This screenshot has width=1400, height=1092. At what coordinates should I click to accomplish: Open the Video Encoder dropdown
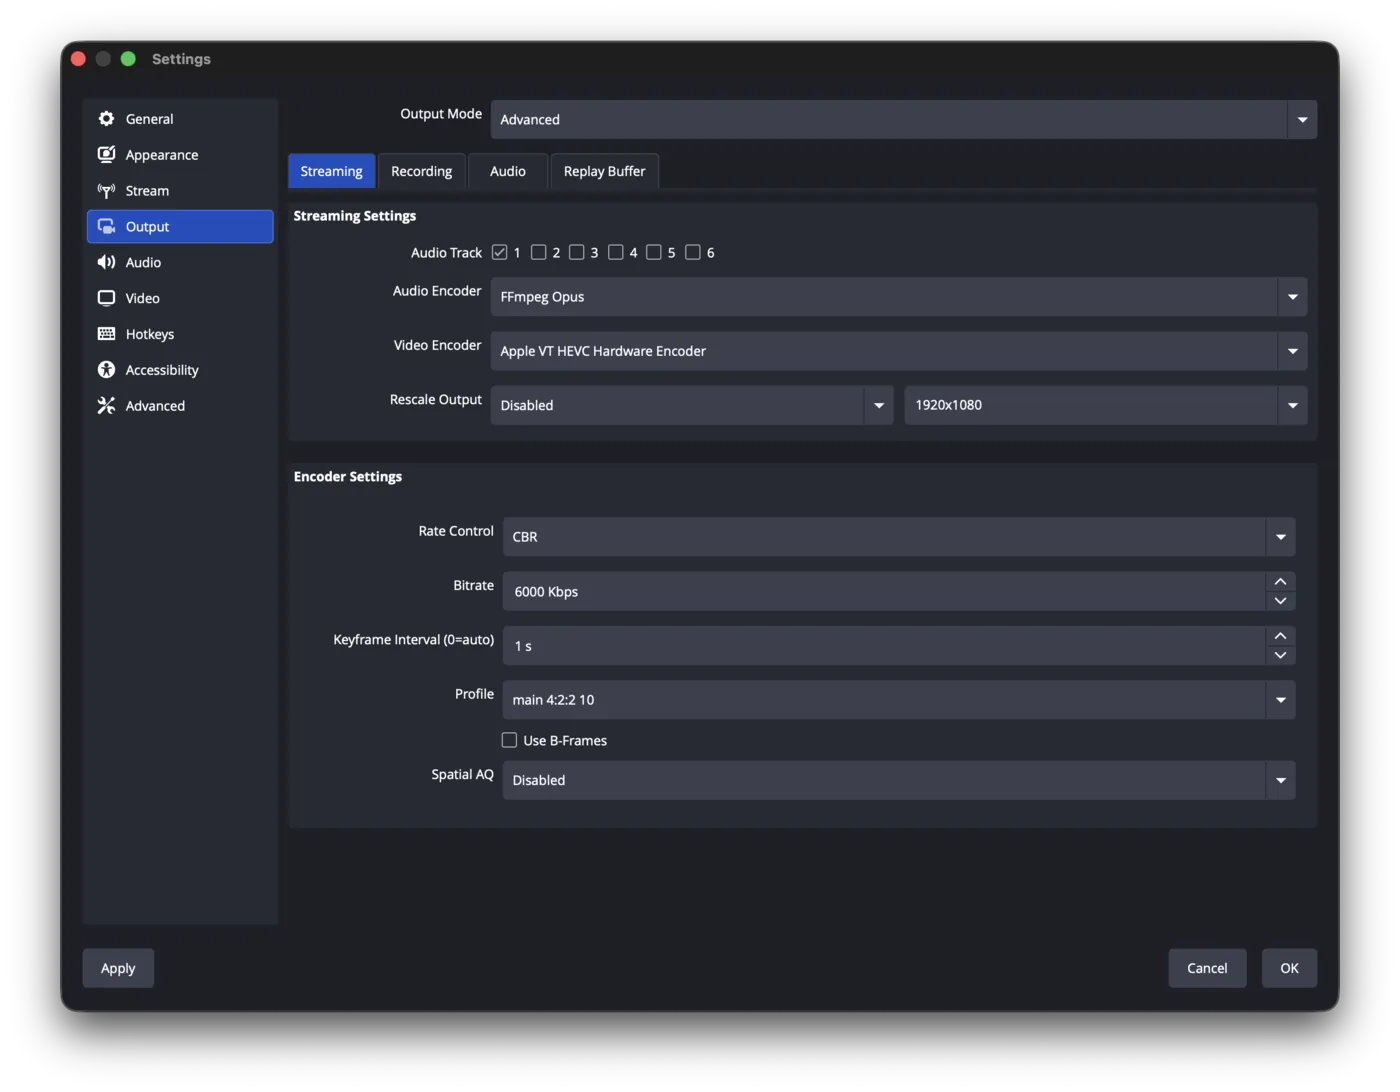click(x=898, y=351)
